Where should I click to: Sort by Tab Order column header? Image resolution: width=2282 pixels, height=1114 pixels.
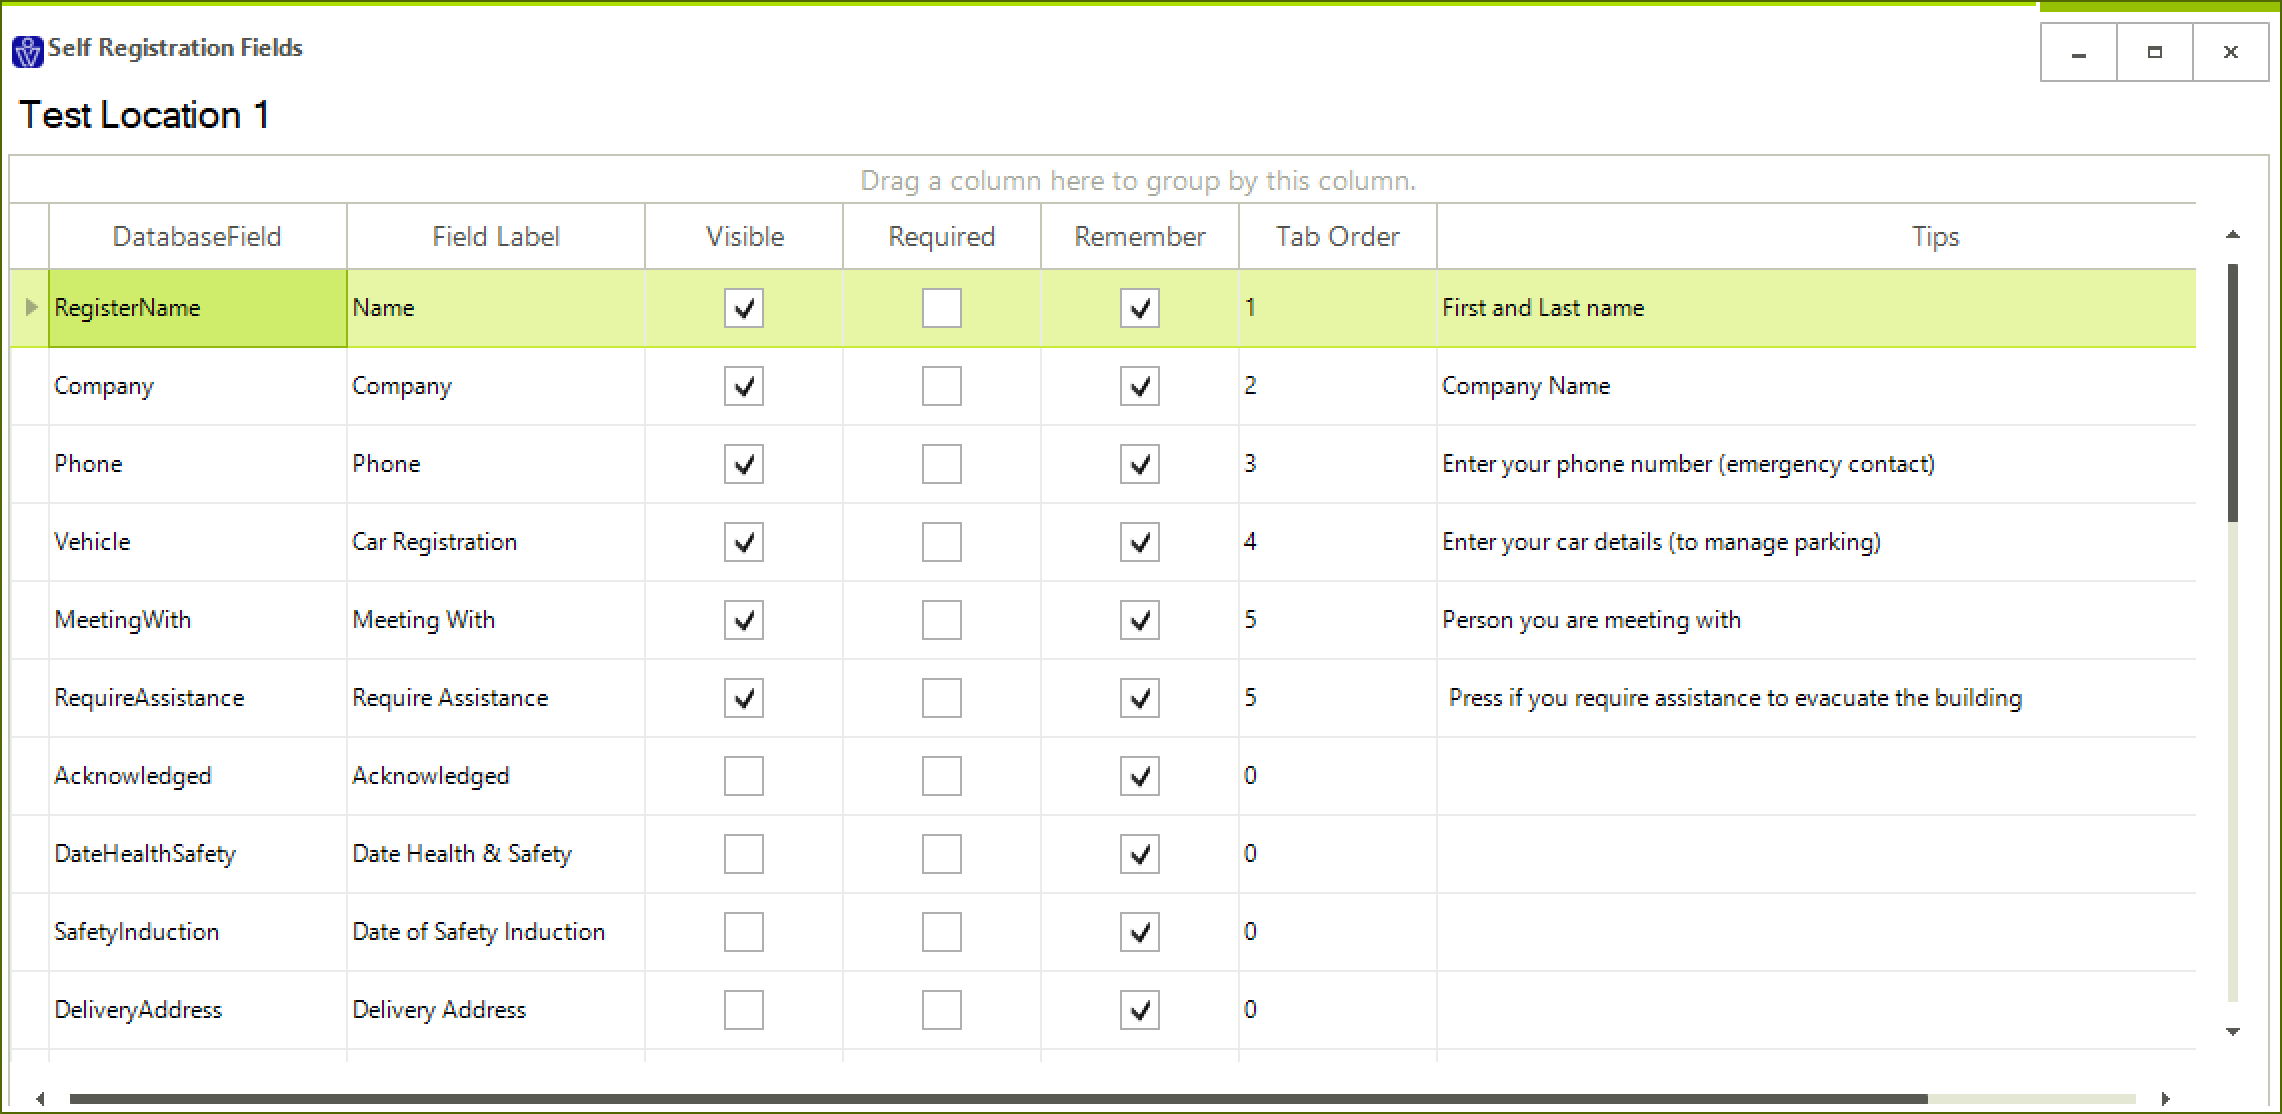[x=1337, y=237]
